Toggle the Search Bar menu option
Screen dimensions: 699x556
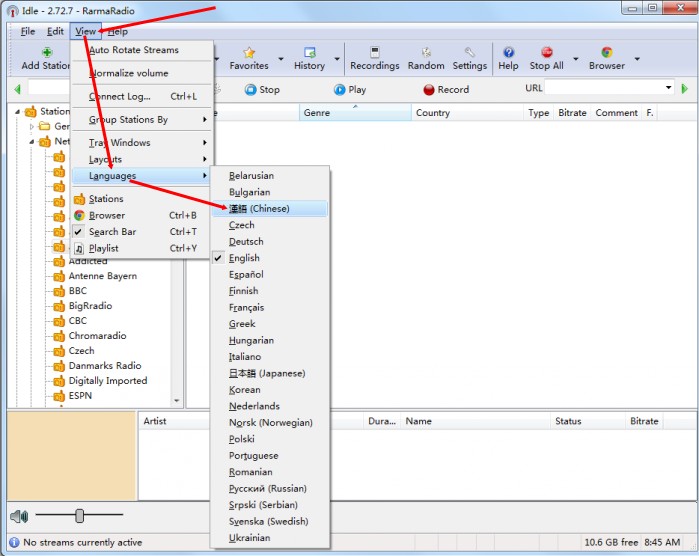tap(112, 232)
